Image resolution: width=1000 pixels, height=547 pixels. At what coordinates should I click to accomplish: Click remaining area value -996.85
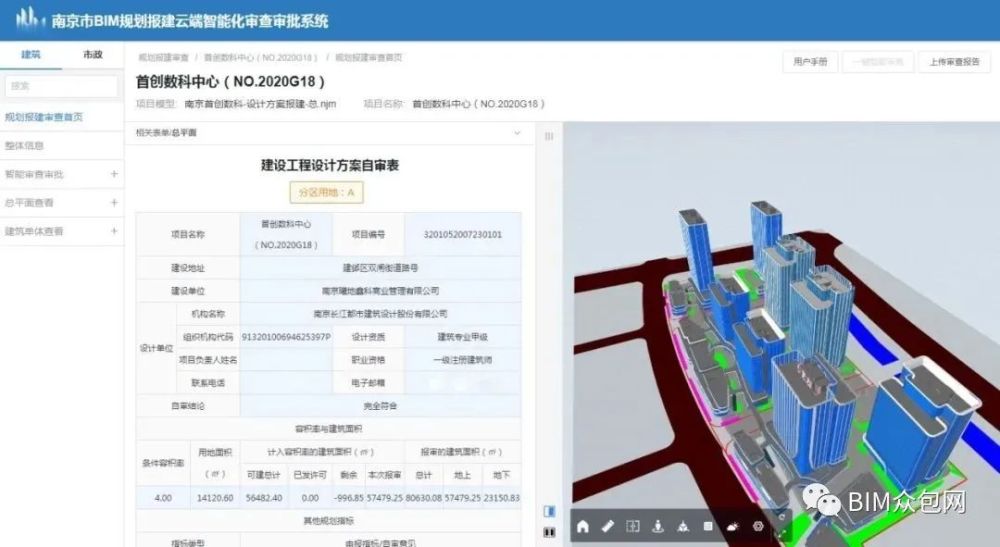349,498
